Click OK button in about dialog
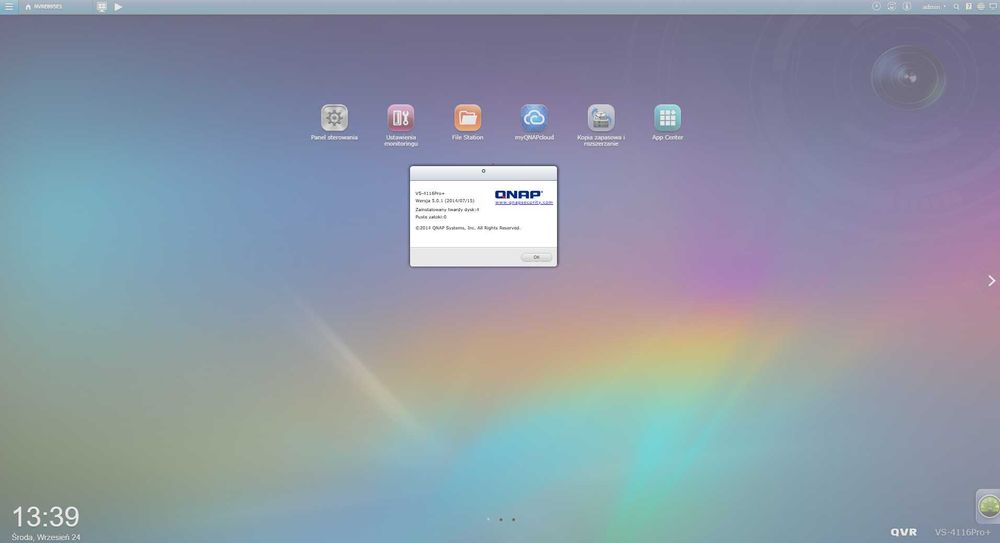This screenshot has width=1000, height=543. (536, 257)
